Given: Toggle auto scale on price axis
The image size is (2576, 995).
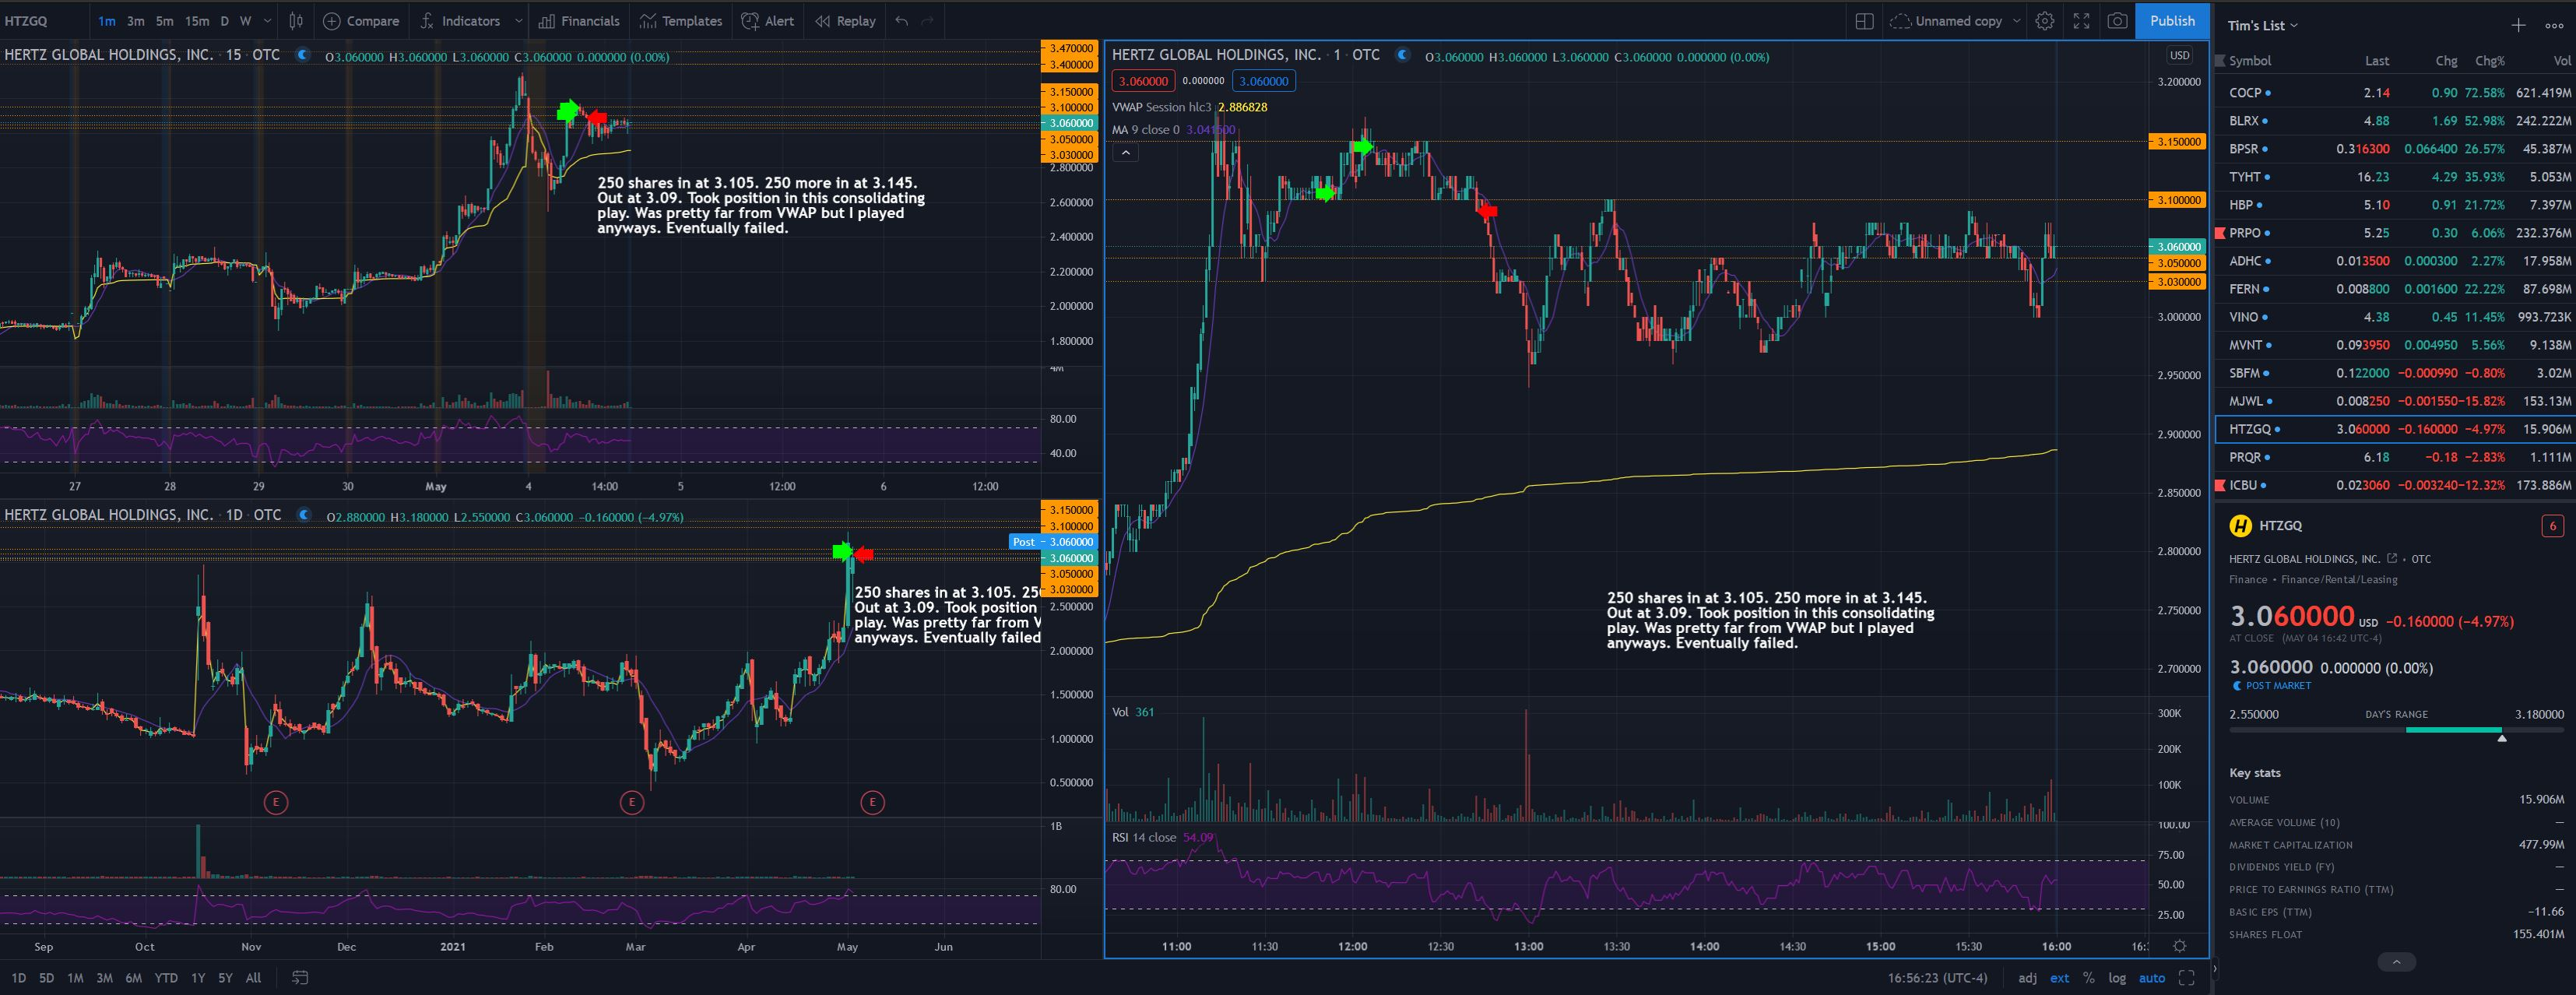Looking at the screenshot, I should [2151, 978].
